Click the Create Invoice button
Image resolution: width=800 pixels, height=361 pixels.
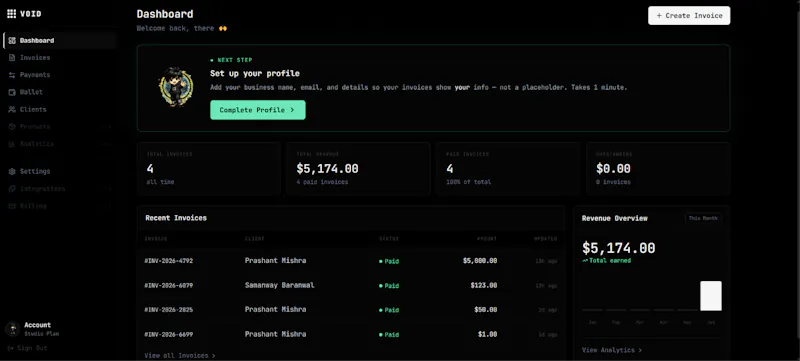pyautogui.click(x=689, y=15)
